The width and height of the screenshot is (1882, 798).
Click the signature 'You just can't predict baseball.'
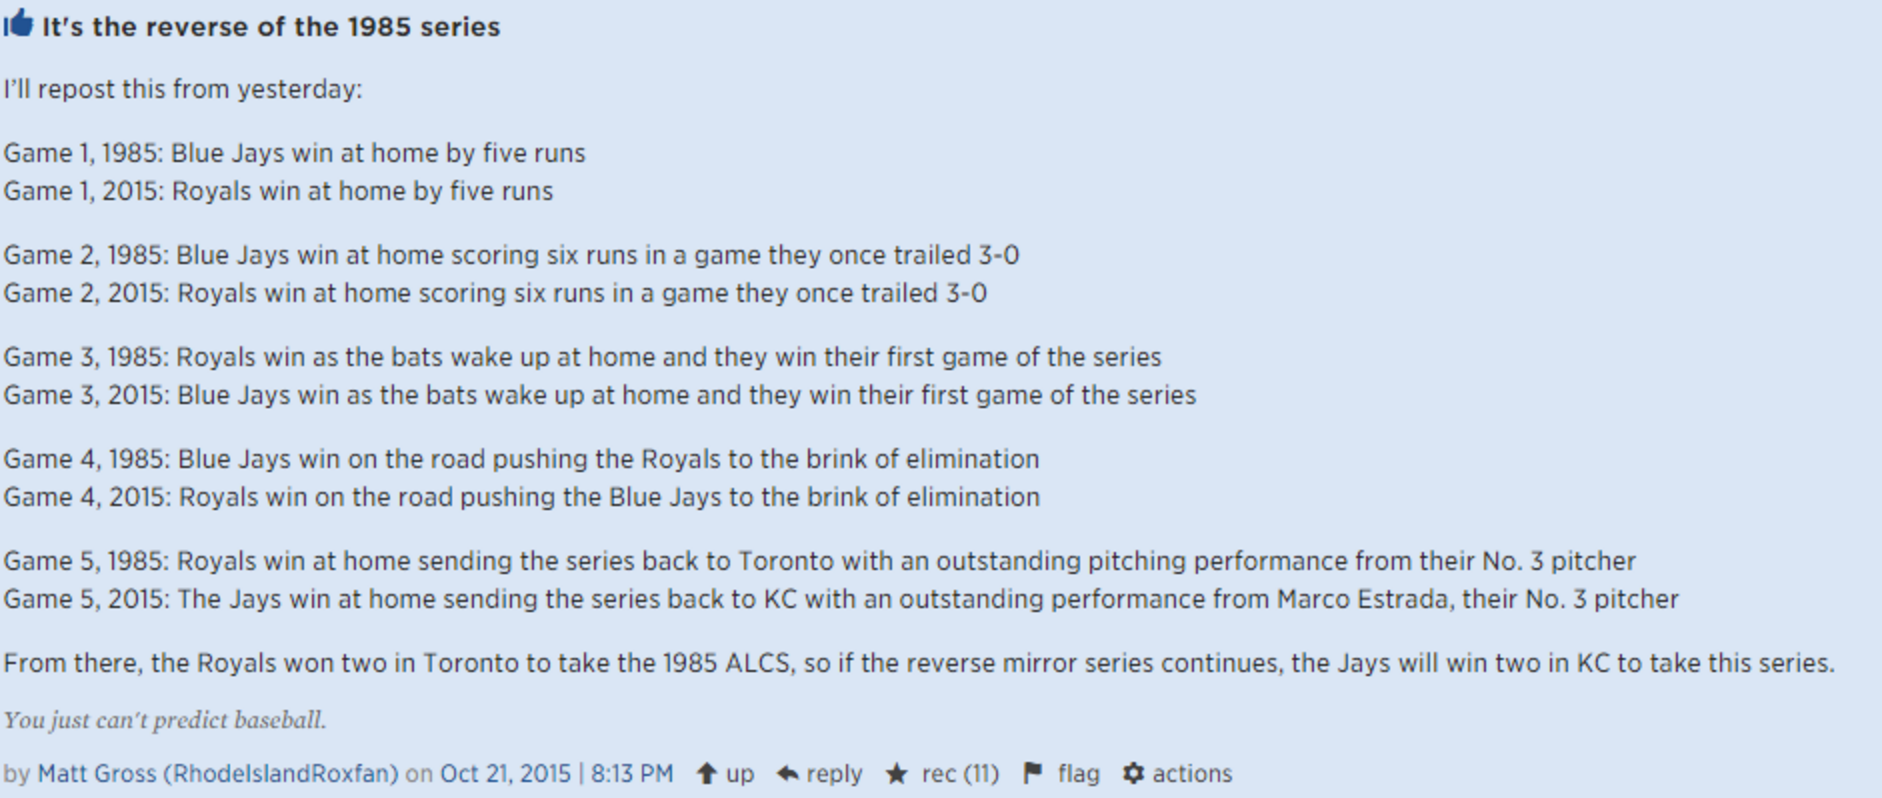[165, 720]
